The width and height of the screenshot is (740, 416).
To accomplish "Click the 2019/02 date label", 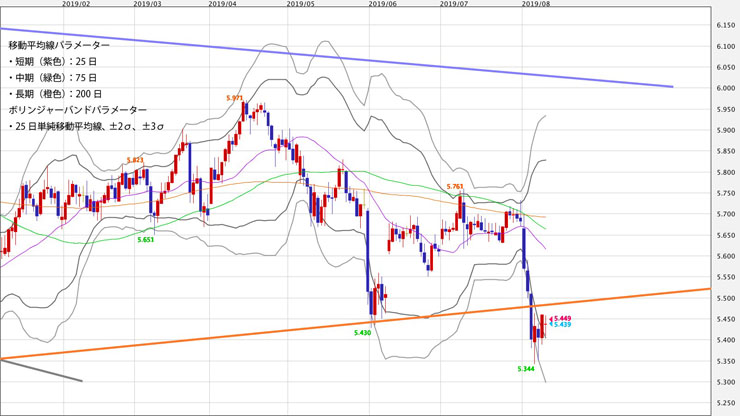I will click(x=76, y=3).
